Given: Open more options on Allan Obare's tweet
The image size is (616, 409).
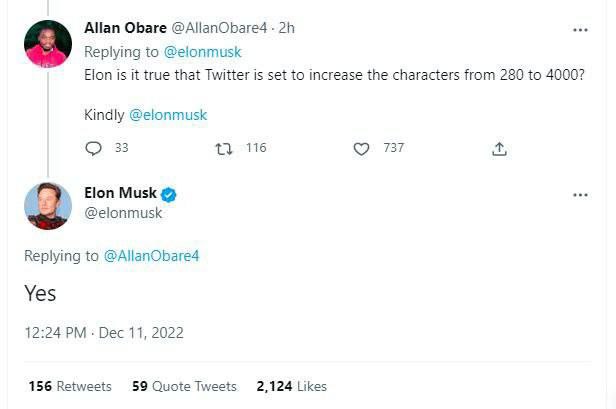Looking at the screenshot, I should tap(580, 30).
